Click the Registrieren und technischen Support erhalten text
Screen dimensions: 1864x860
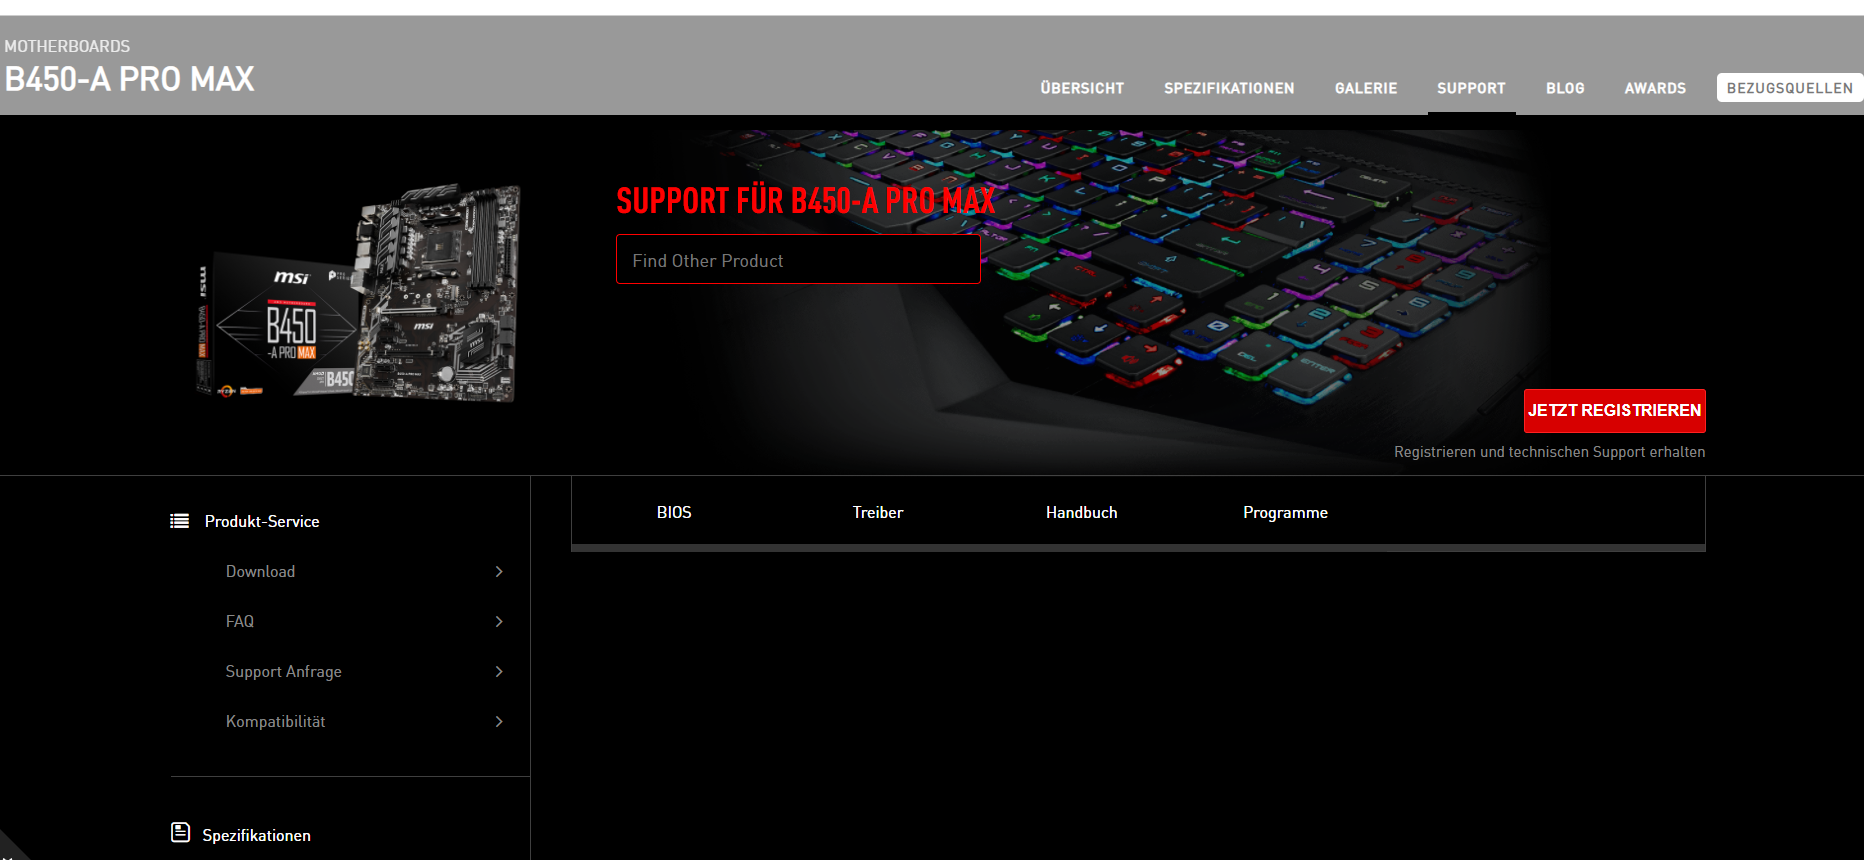[x=1550, y=452]
